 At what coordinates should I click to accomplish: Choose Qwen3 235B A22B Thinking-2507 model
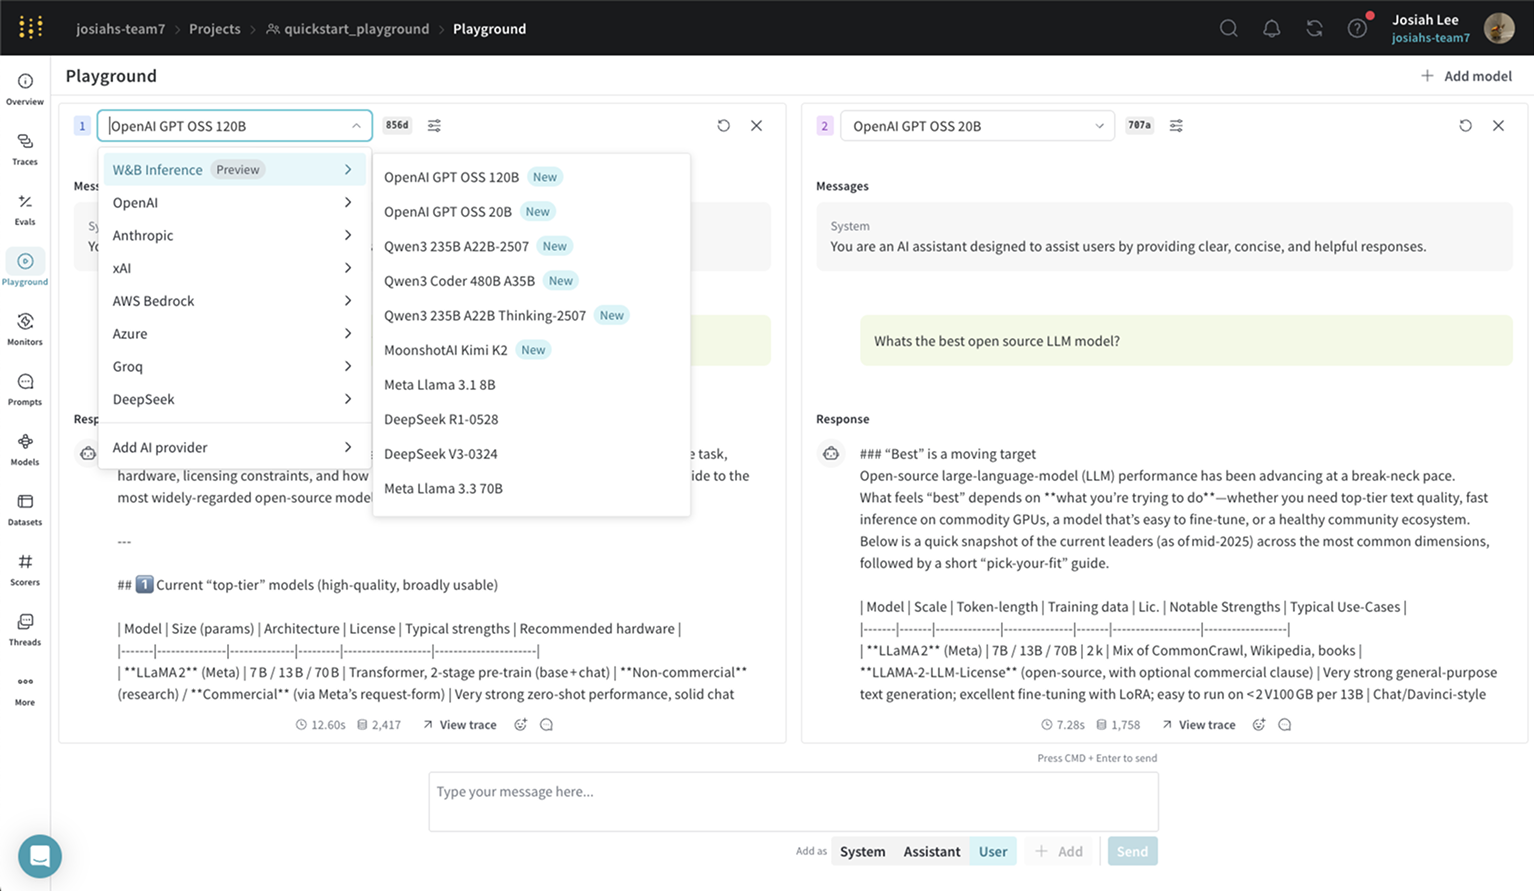(531, 316)
